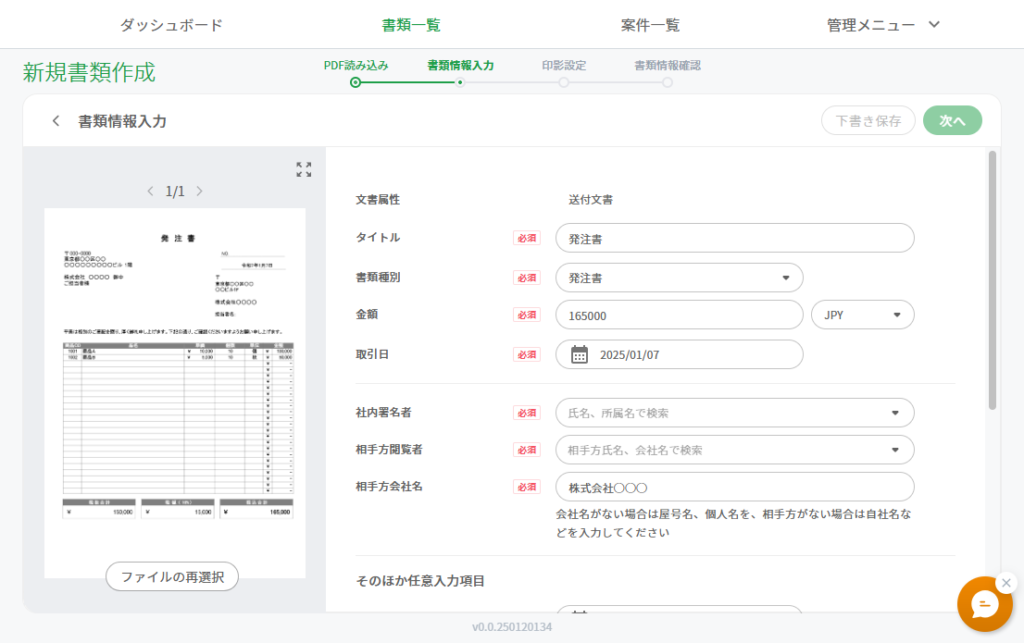Open the 社内署名者 search dropdown
The height and width of the screenshot is (643, 1024).
pyautogui.click(x=735, y=413)
